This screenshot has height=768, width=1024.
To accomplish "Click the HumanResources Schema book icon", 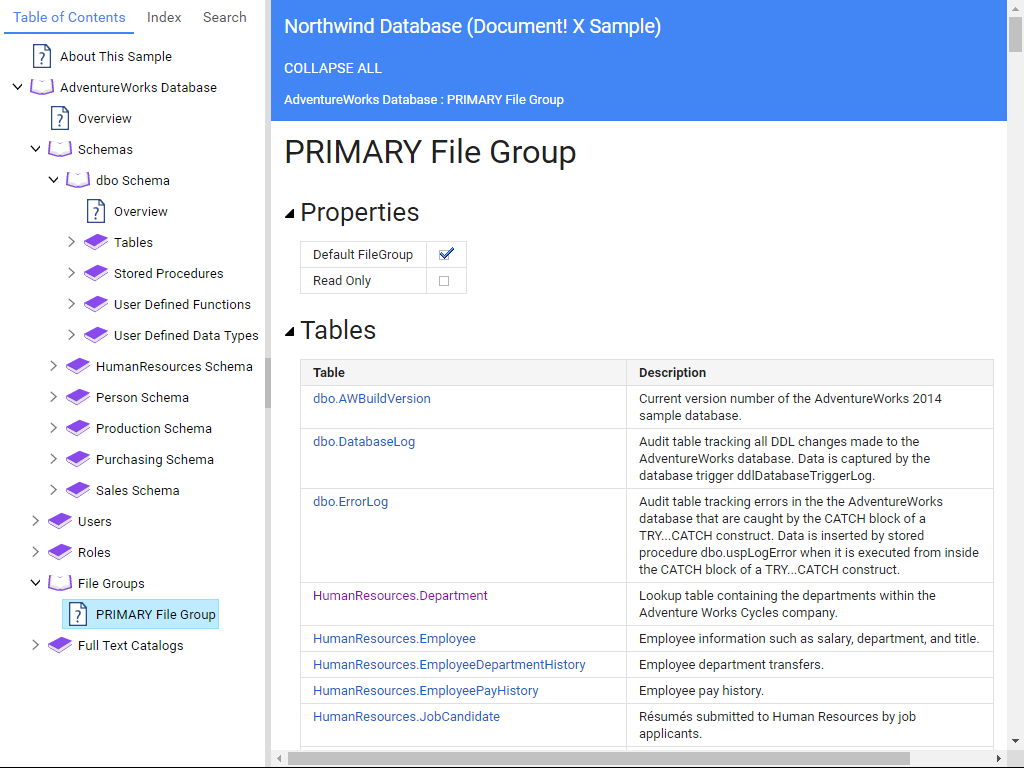I will pos(78,366).
